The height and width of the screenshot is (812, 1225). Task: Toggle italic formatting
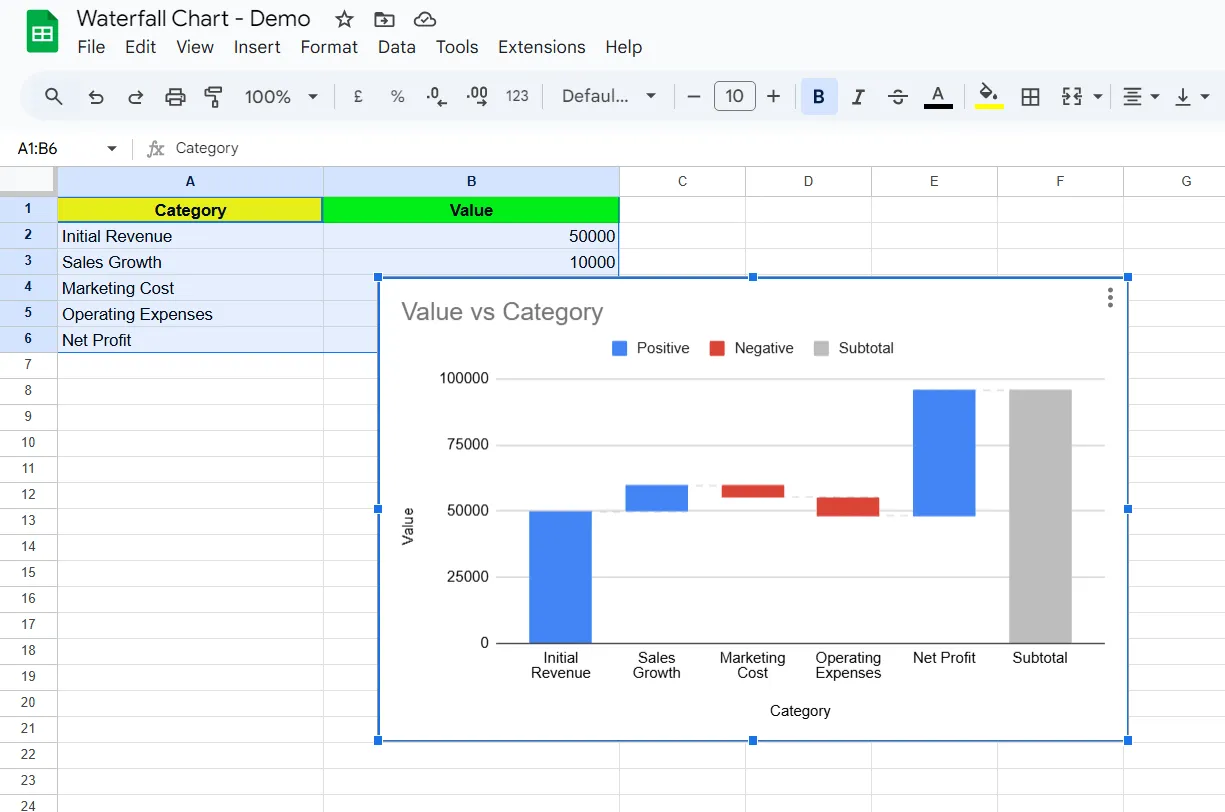(x=858, y=97)
